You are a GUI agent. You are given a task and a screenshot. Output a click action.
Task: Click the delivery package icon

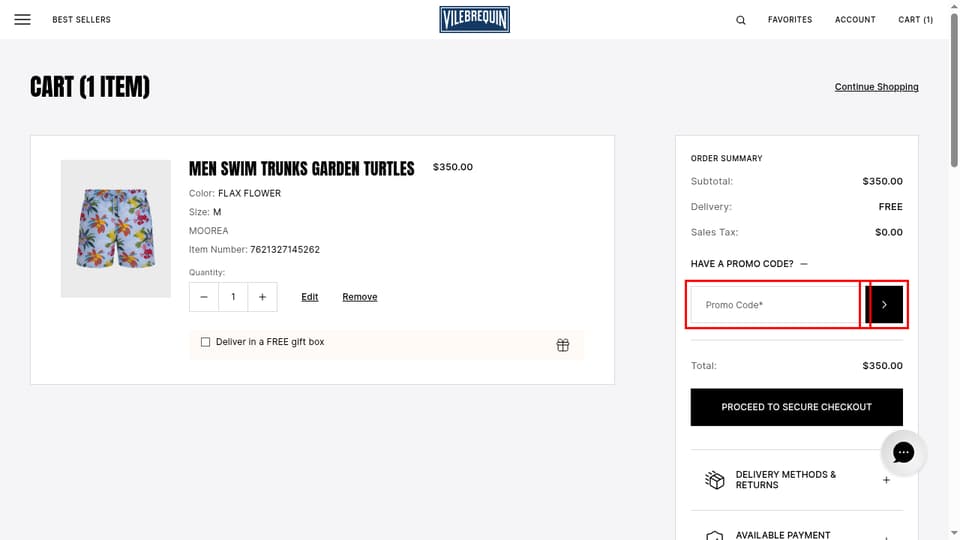tap(714, 480)
